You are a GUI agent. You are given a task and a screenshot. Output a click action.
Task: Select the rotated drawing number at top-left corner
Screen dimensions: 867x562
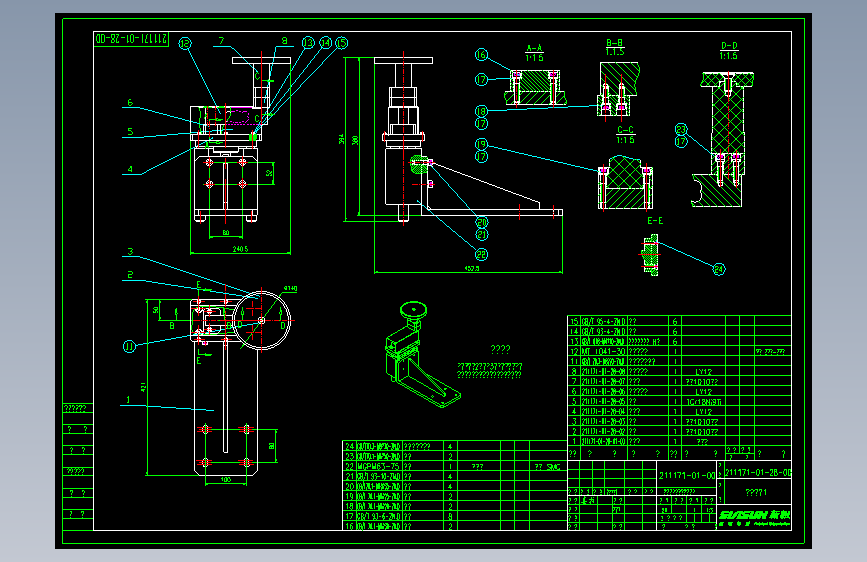tap(132, 39)
